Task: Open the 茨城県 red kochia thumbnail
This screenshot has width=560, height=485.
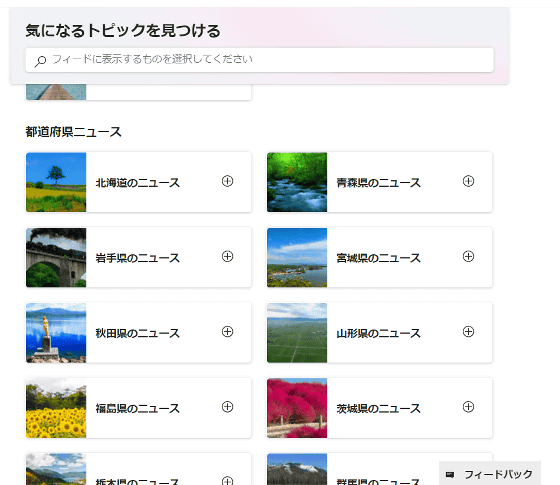Action: (297, 408)
